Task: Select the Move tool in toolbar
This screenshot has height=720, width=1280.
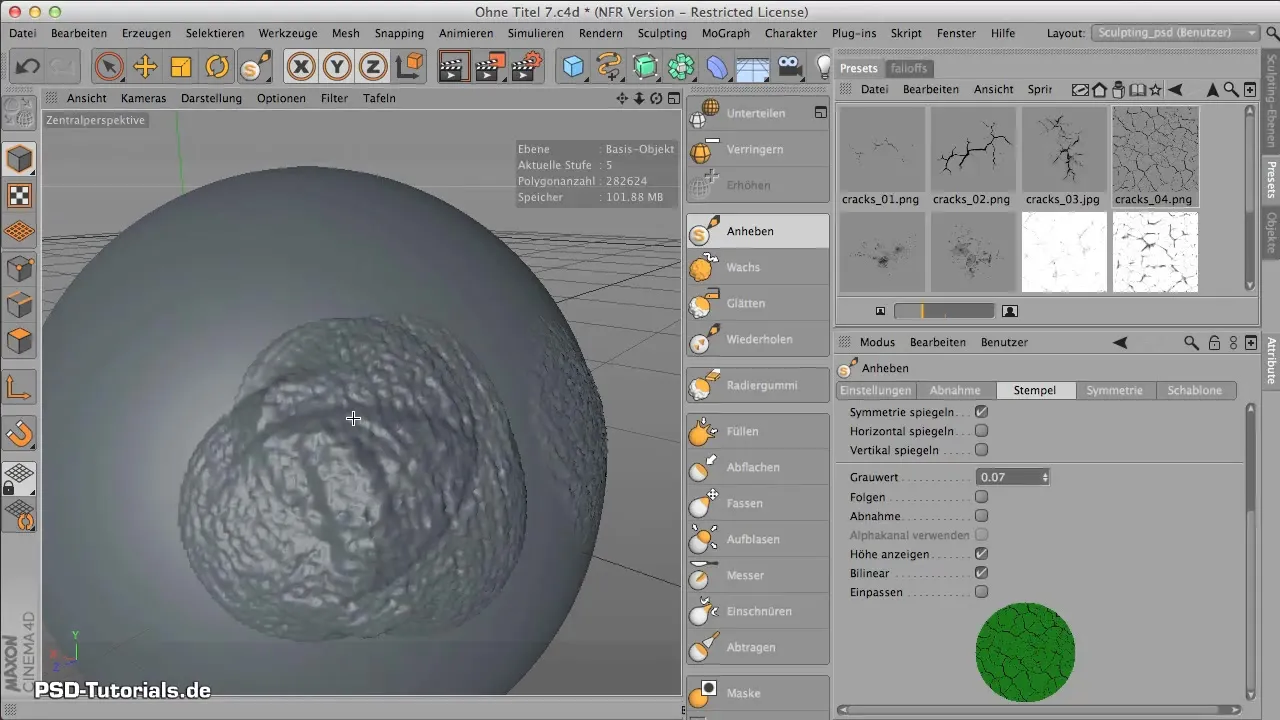Action: tap(145, 67)
